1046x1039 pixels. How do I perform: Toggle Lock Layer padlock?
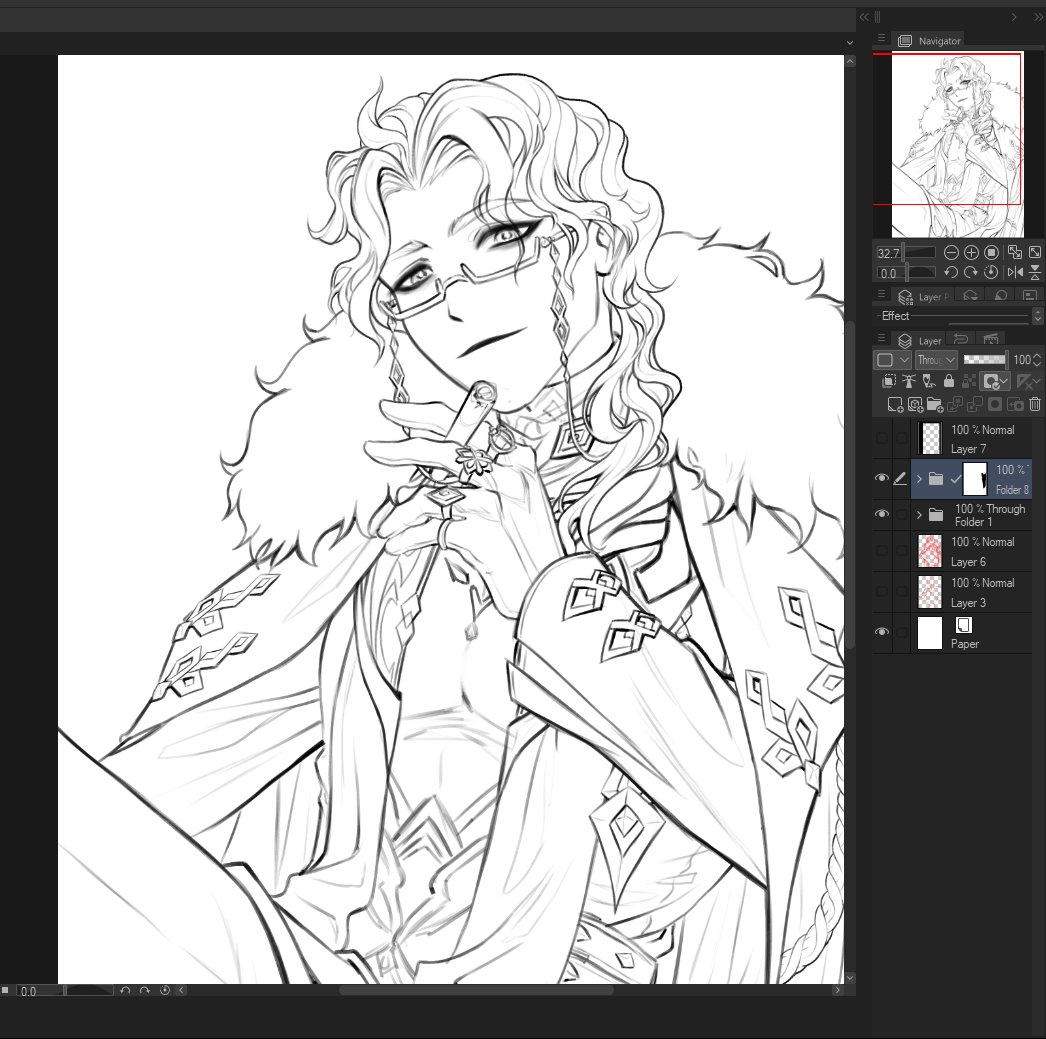click(949, 381)
